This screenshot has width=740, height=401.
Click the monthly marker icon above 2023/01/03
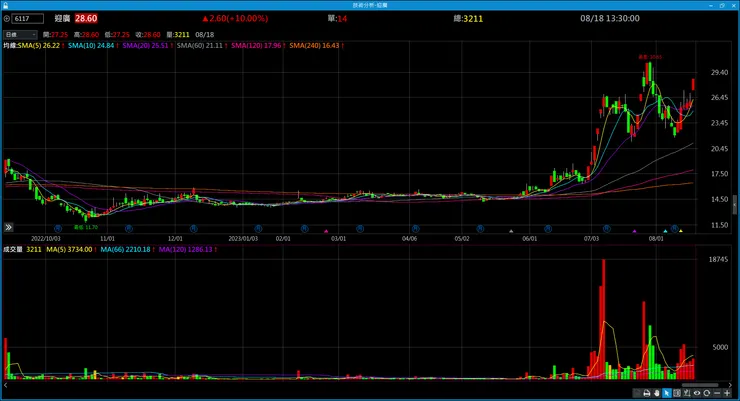click(x=258, y=229)
